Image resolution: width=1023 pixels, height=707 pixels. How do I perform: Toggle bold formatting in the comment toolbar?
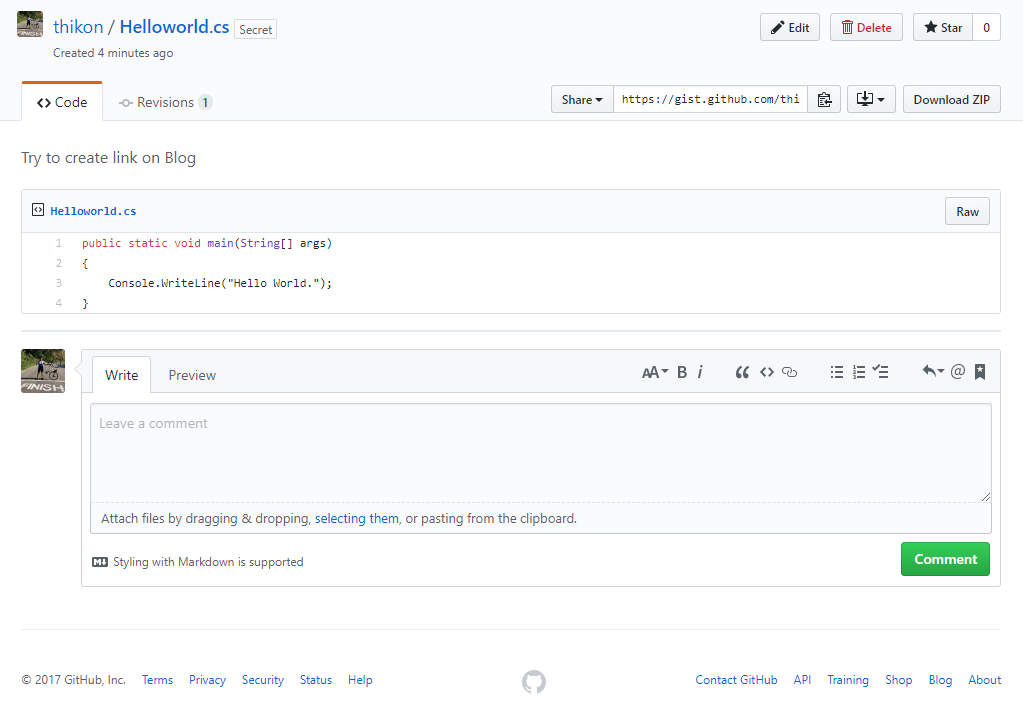click(x=681, y=371)
